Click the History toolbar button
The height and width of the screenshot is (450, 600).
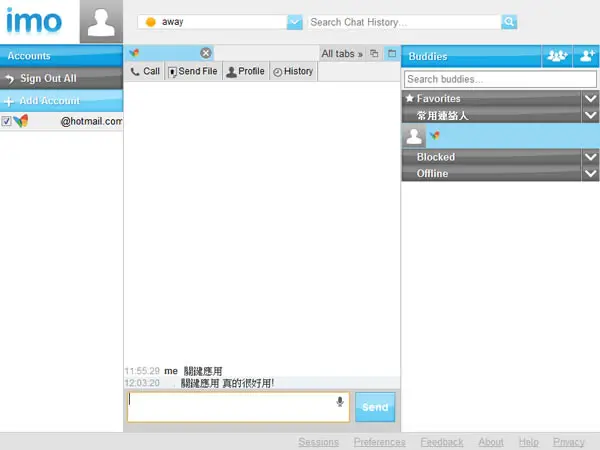[293, 71]
